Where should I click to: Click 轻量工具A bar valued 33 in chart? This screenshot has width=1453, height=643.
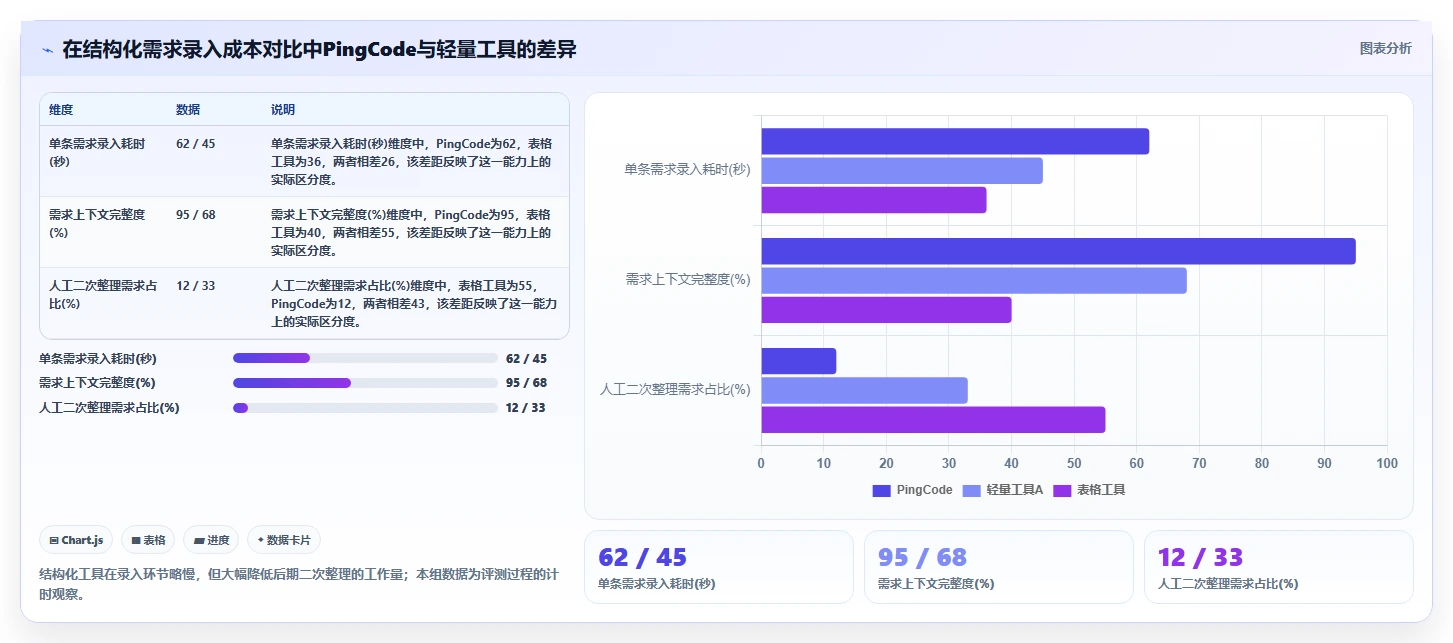point(864,390)
